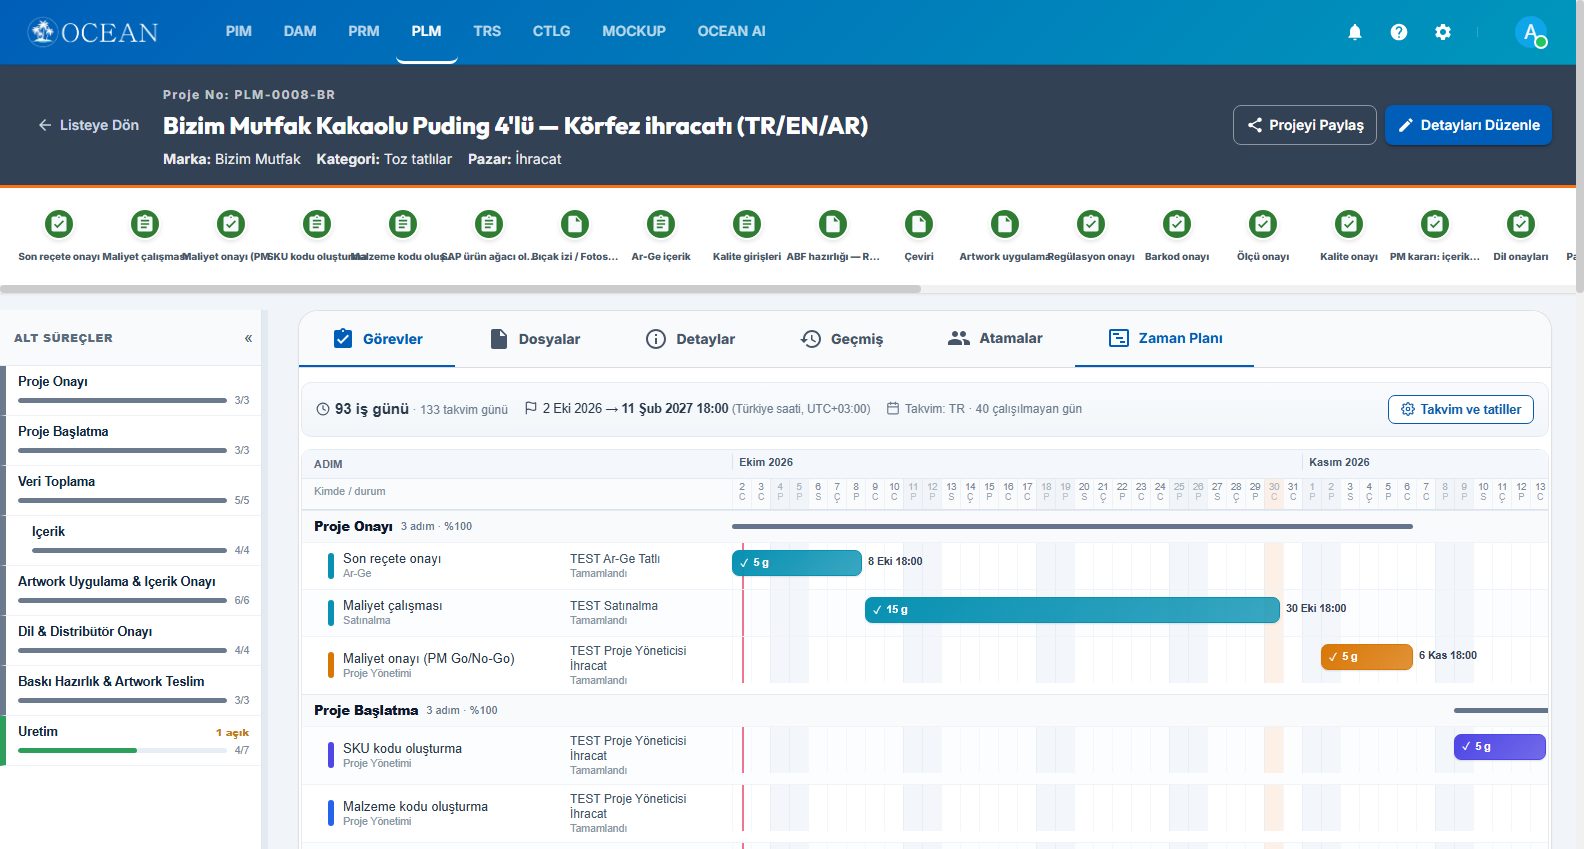Screen dimensions: 1584x849
Task: Select Veri Toplama sub-process
Action: click(x=133, y=490)
